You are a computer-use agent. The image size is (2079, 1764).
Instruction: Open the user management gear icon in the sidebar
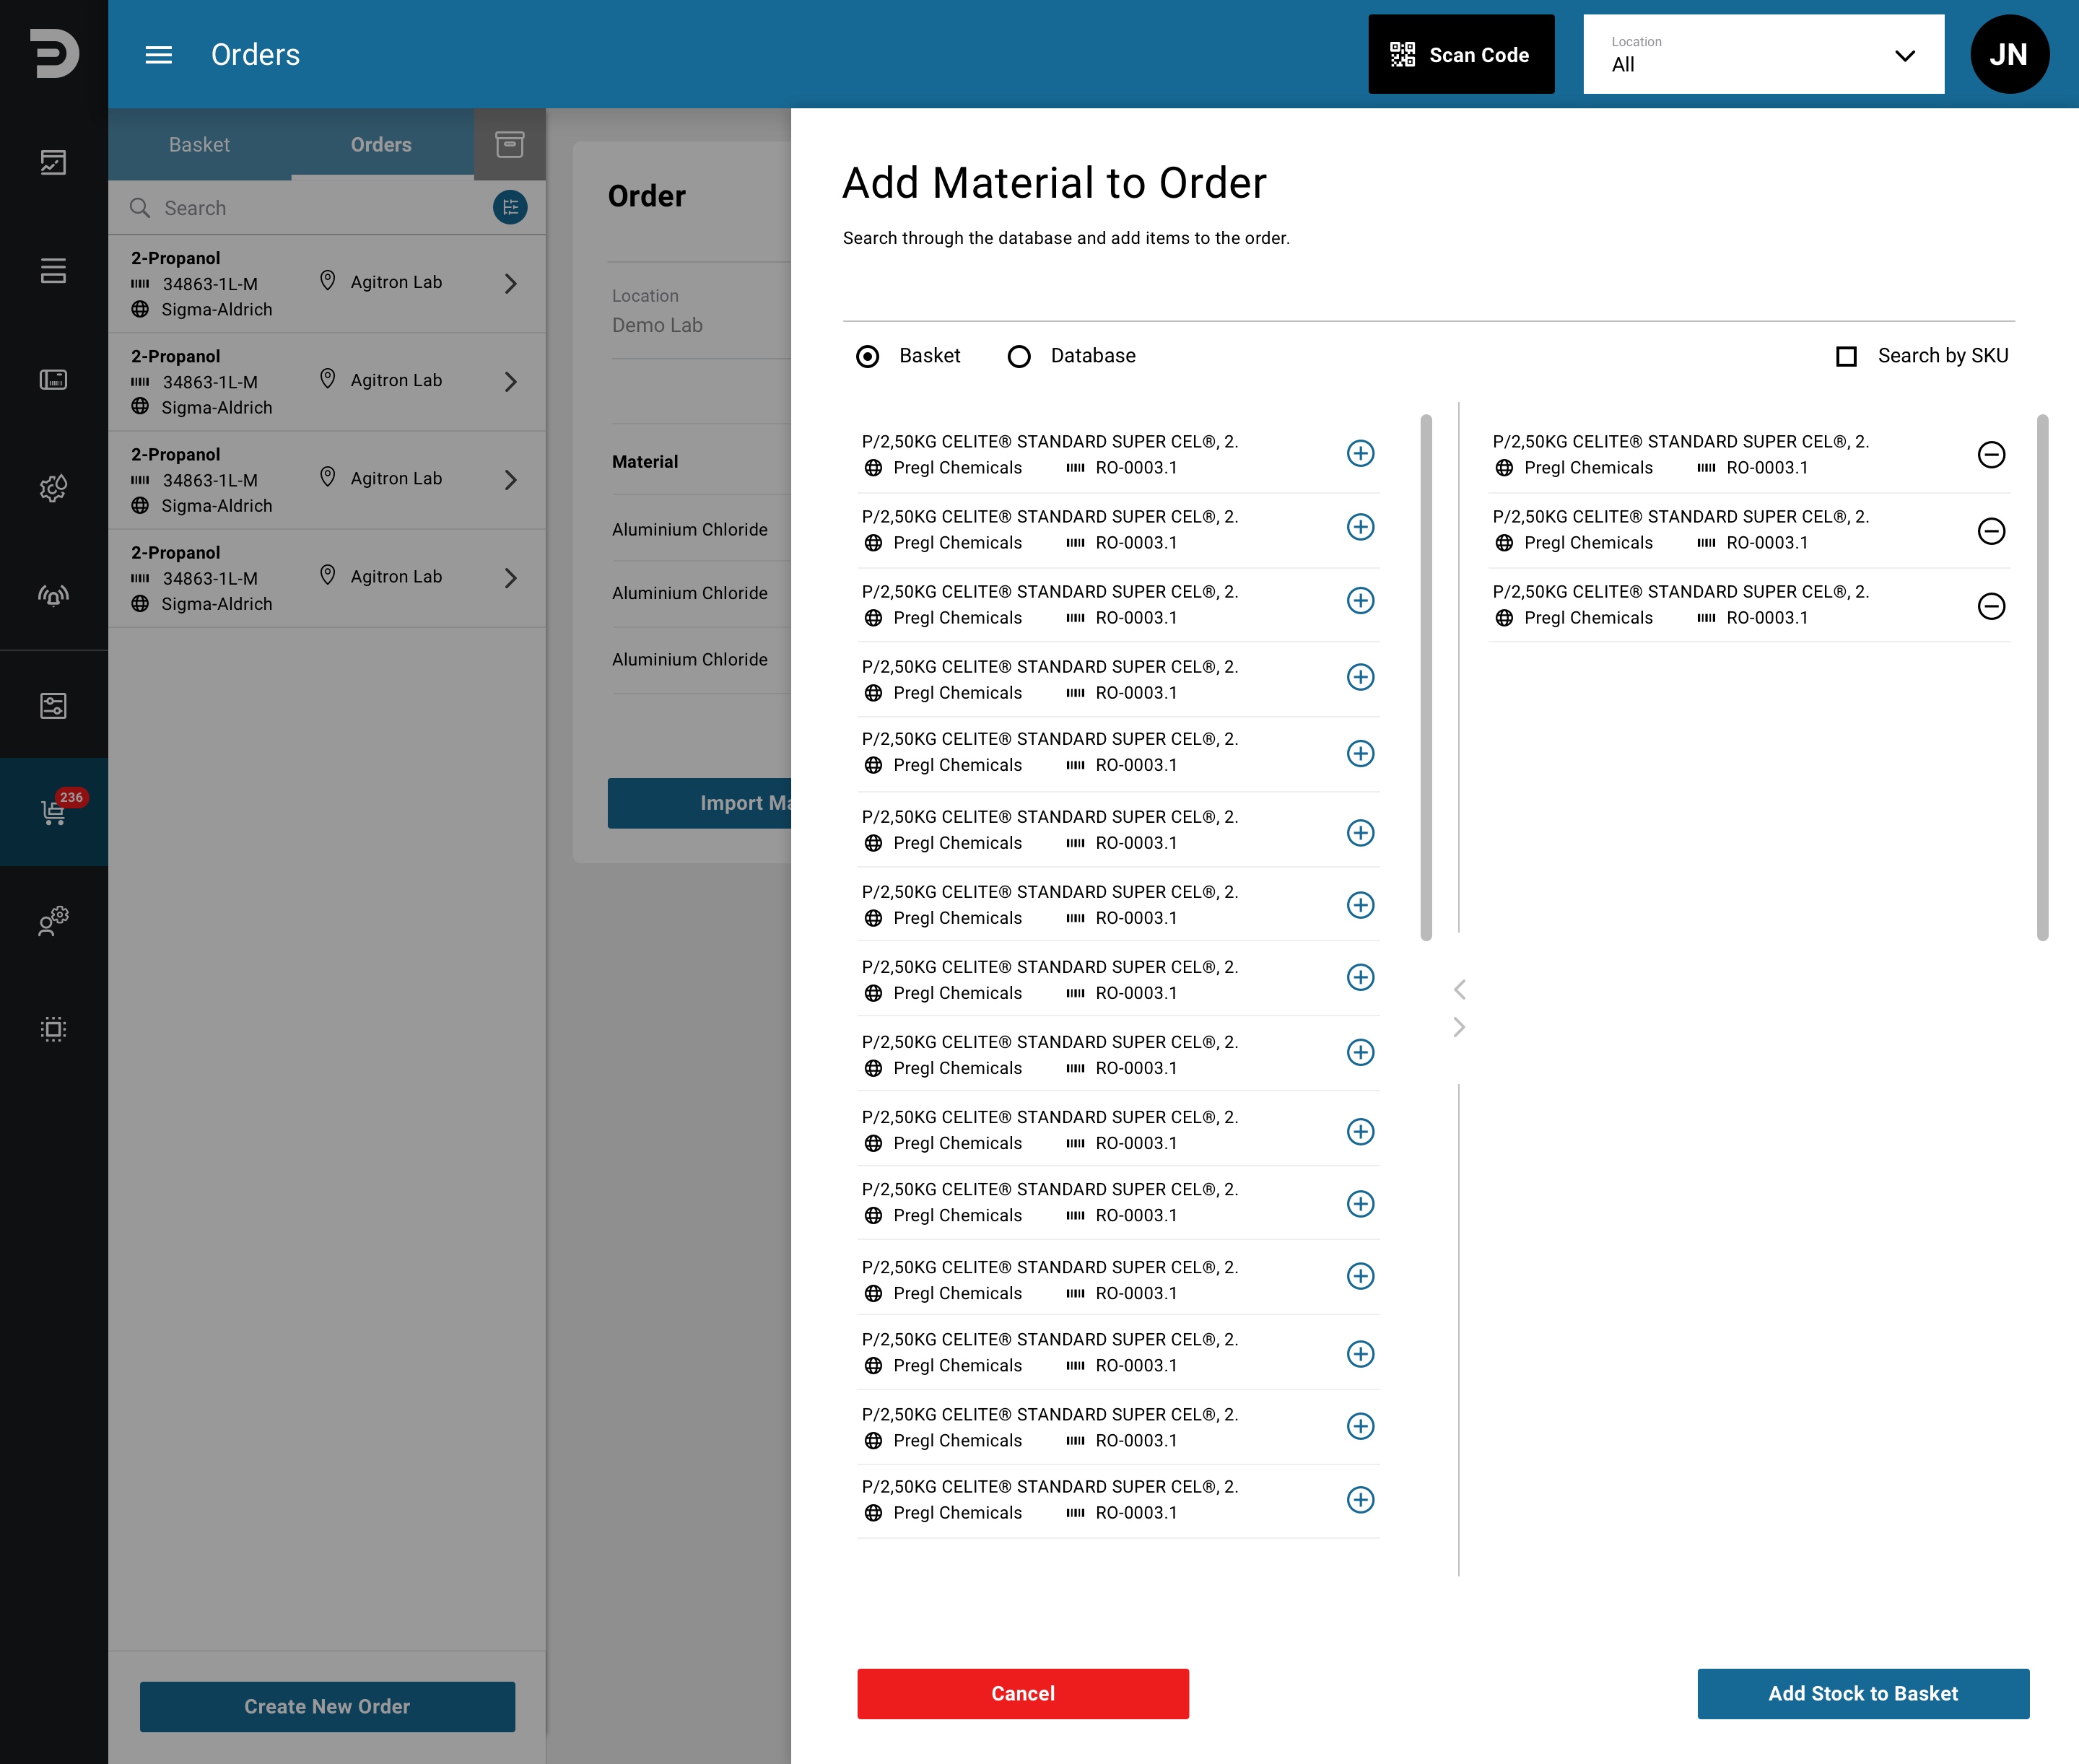tap(54, 920)
